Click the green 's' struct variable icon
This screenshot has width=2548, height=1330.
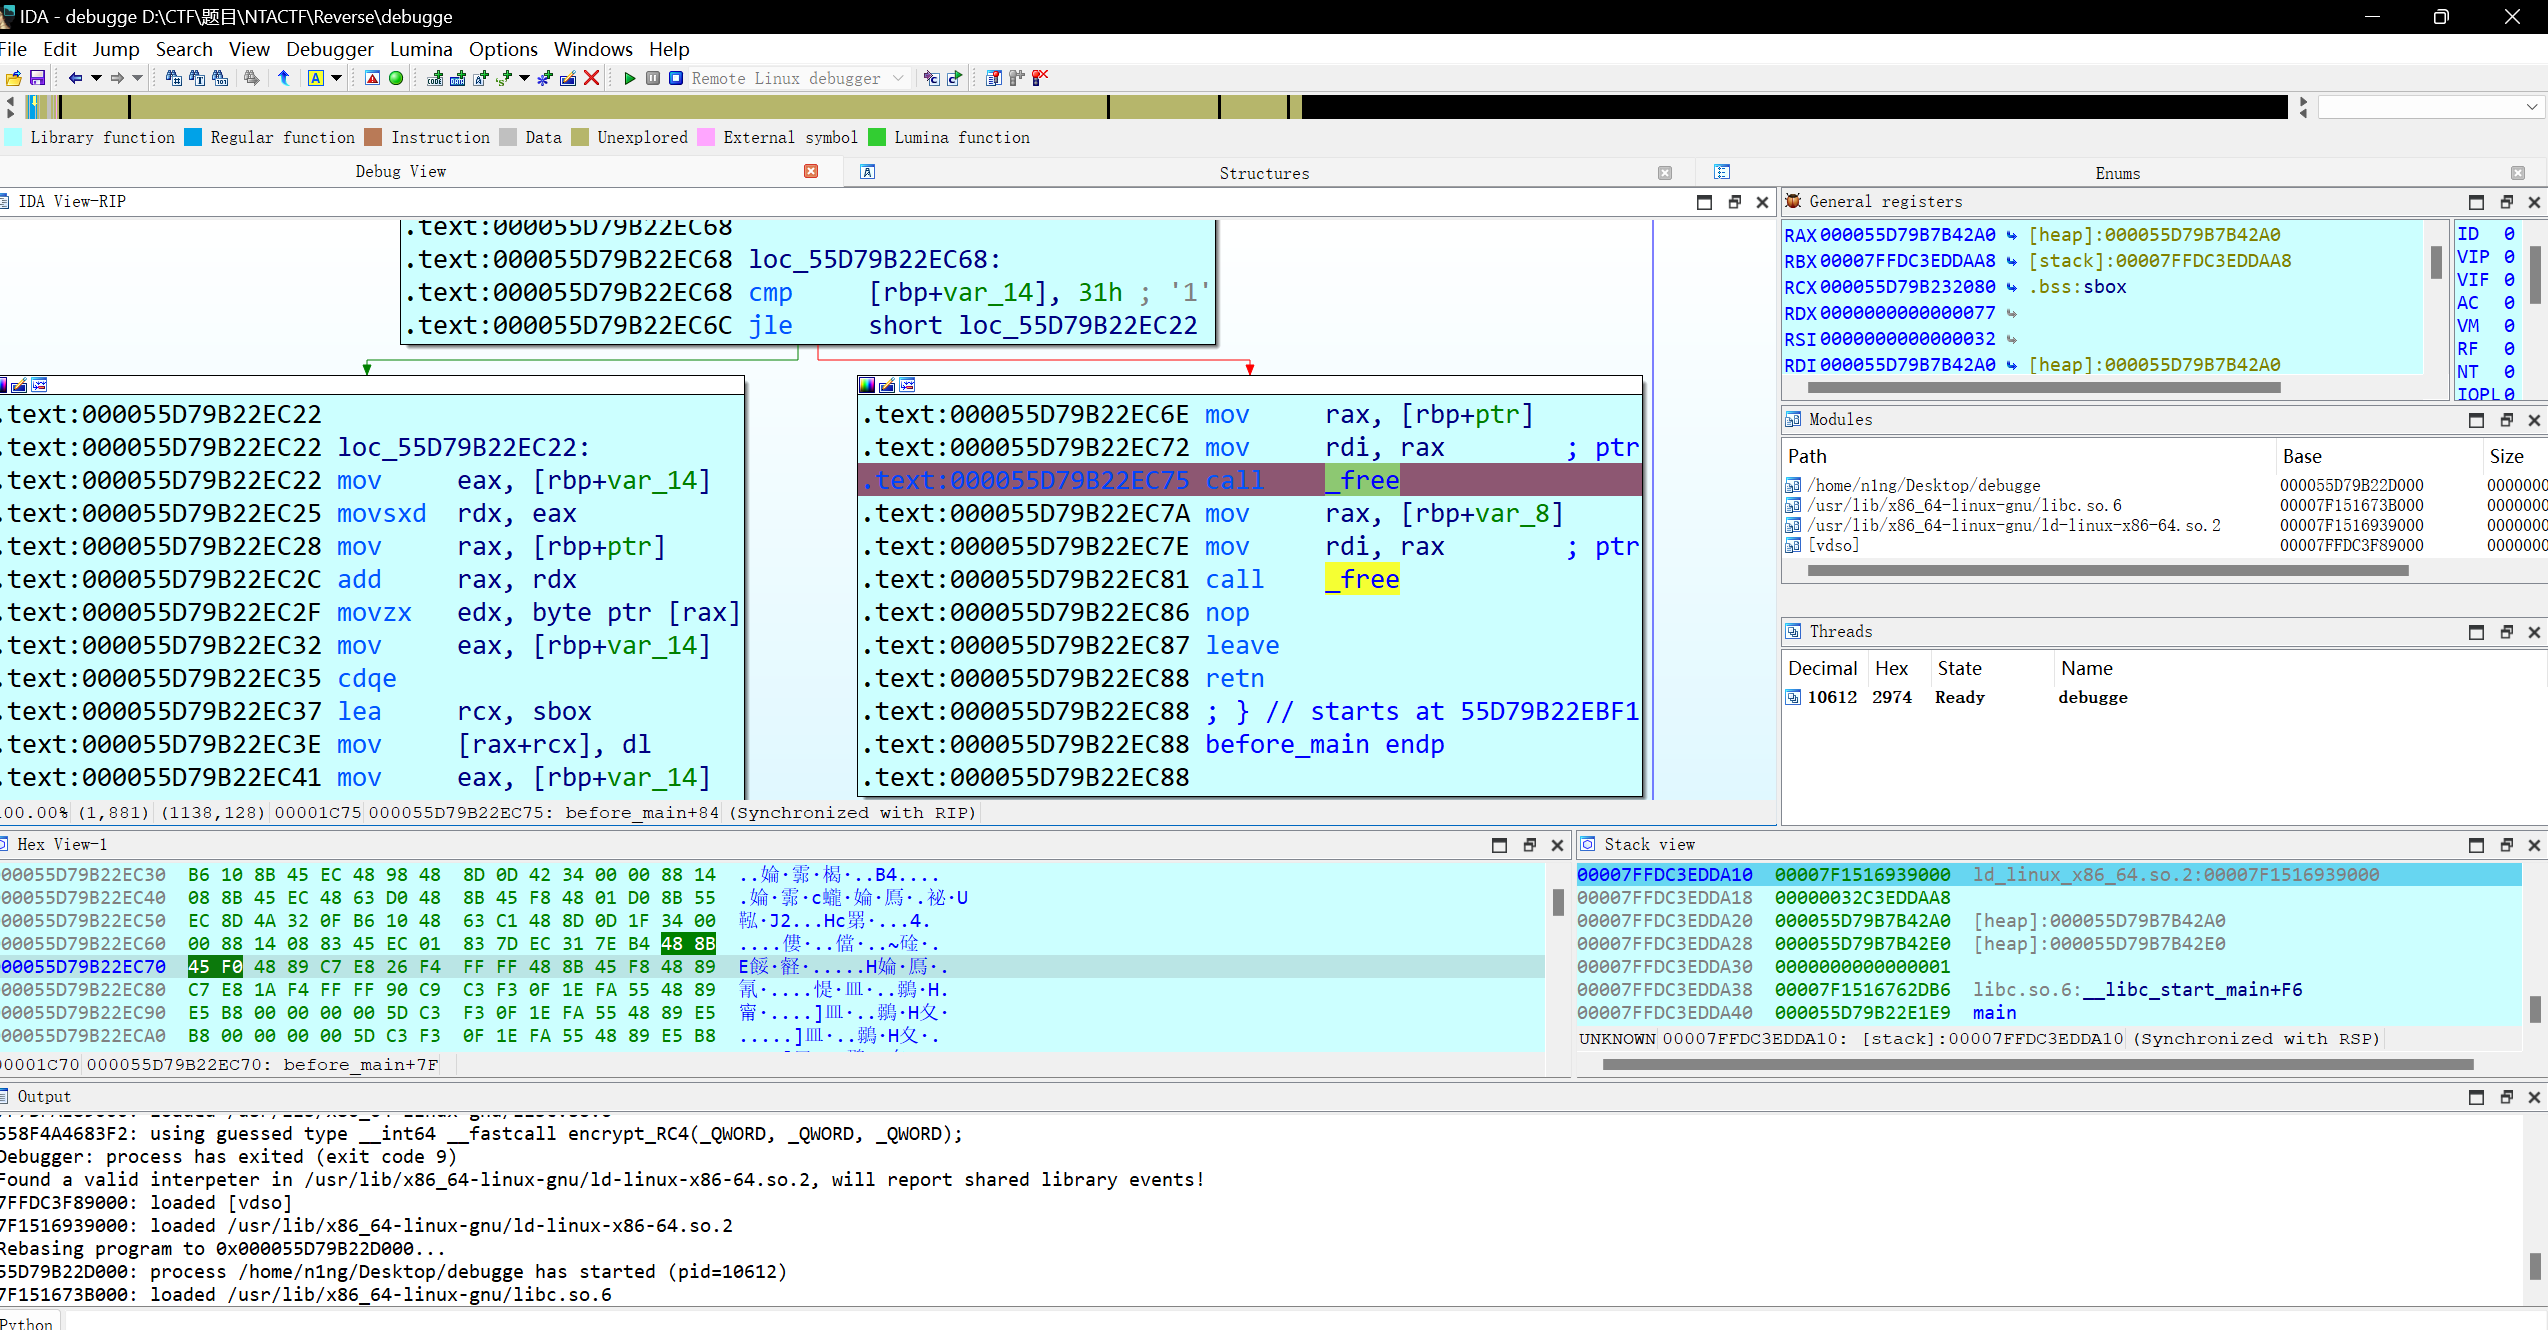pos(504,78)
